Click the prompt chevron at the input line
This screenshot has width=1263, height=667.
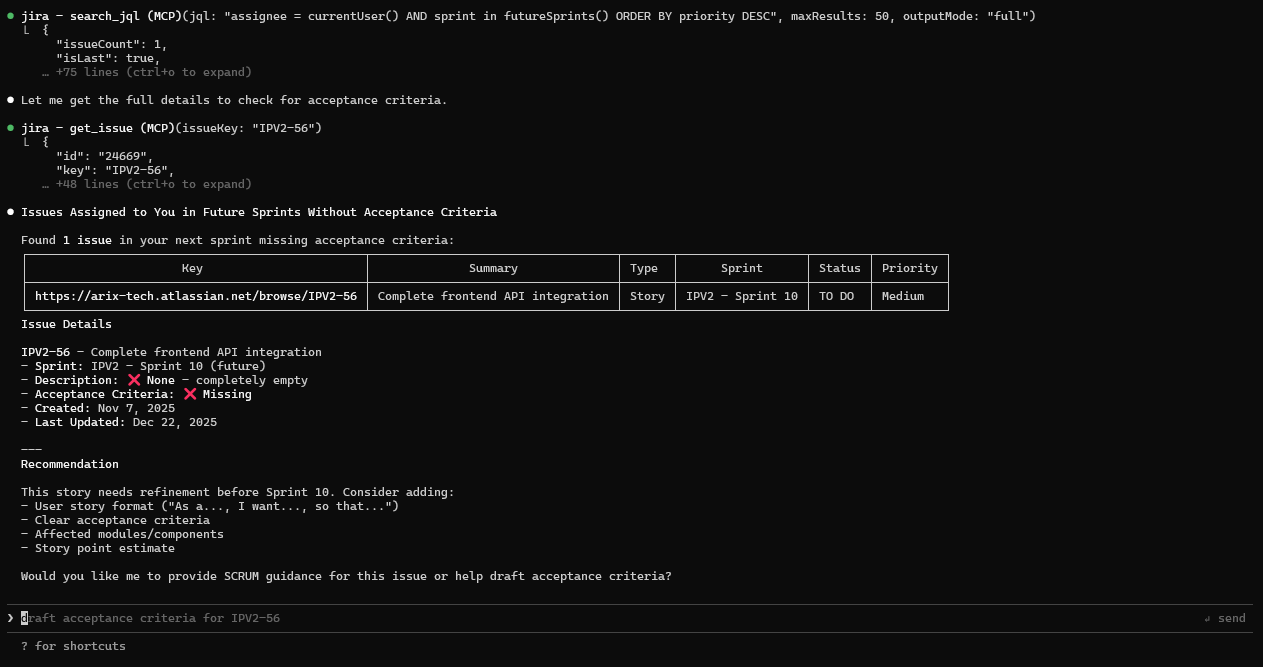pyautogui.click(x=10, y=617)
